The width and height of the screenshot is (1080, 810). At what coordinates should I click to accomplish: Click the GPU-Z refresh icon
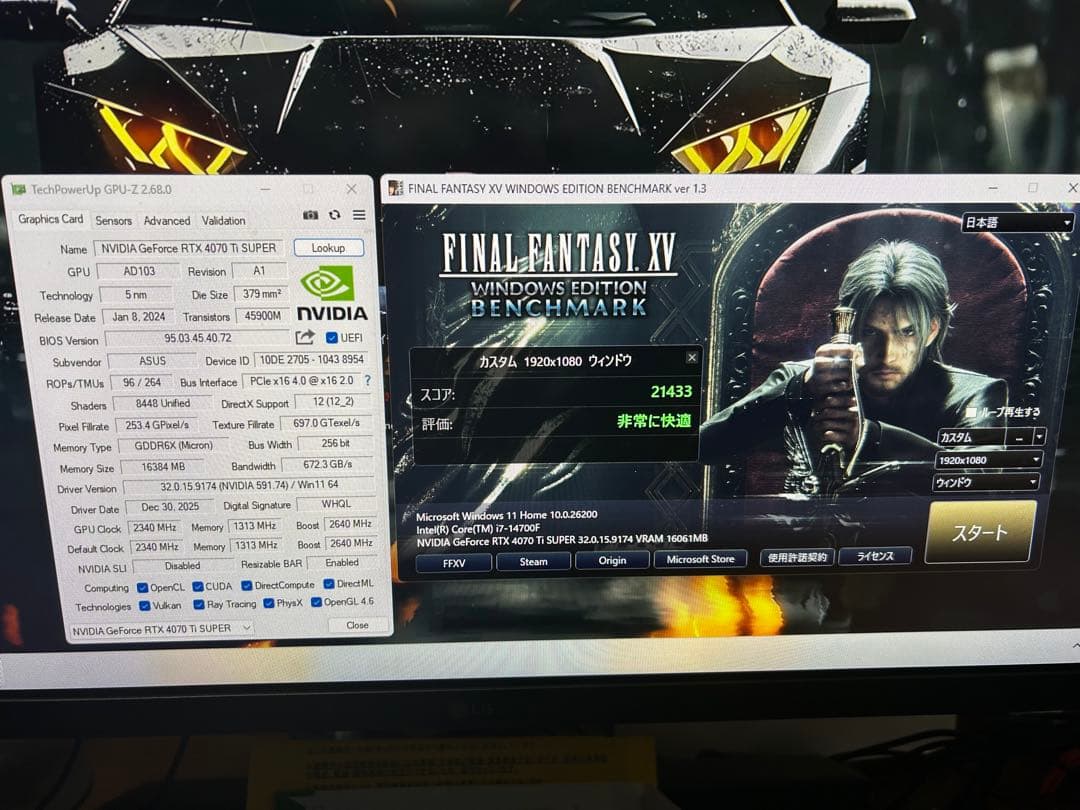click(333, 214)
